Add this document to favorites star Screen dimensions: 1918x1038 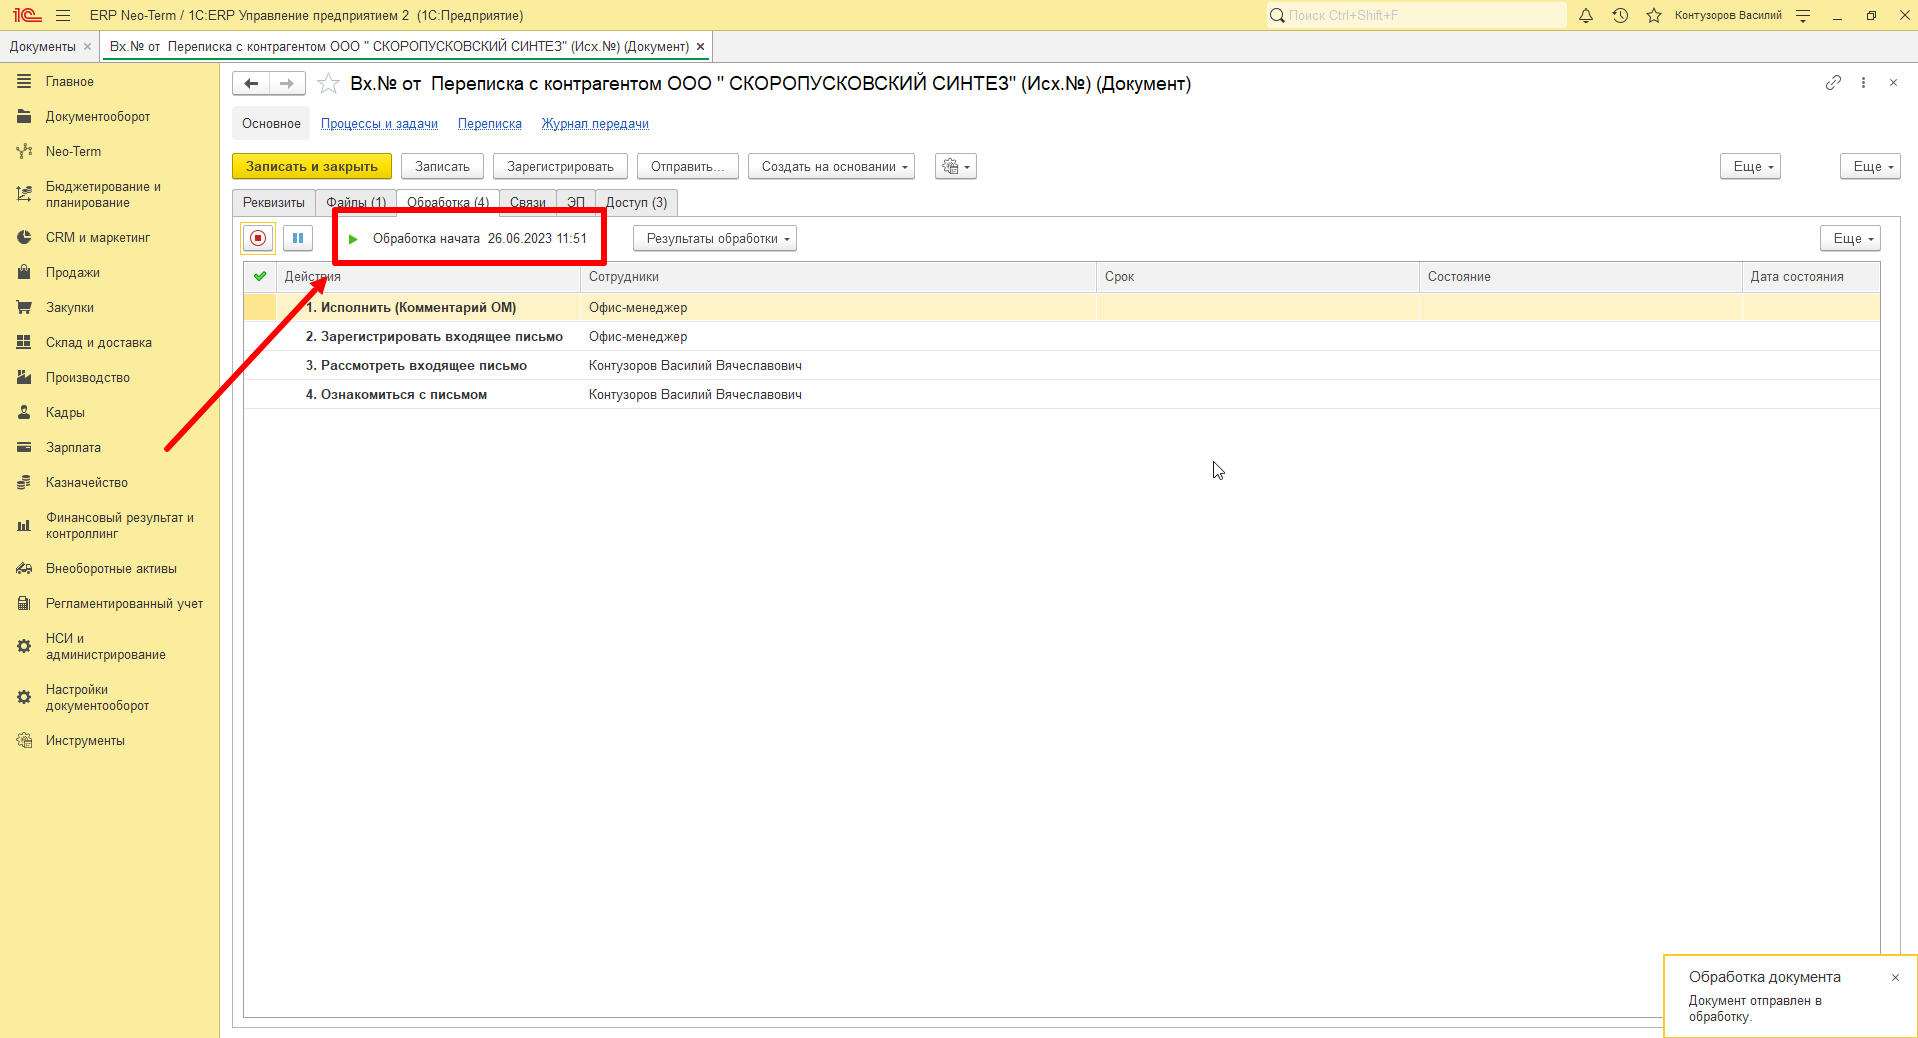[328, 84]
